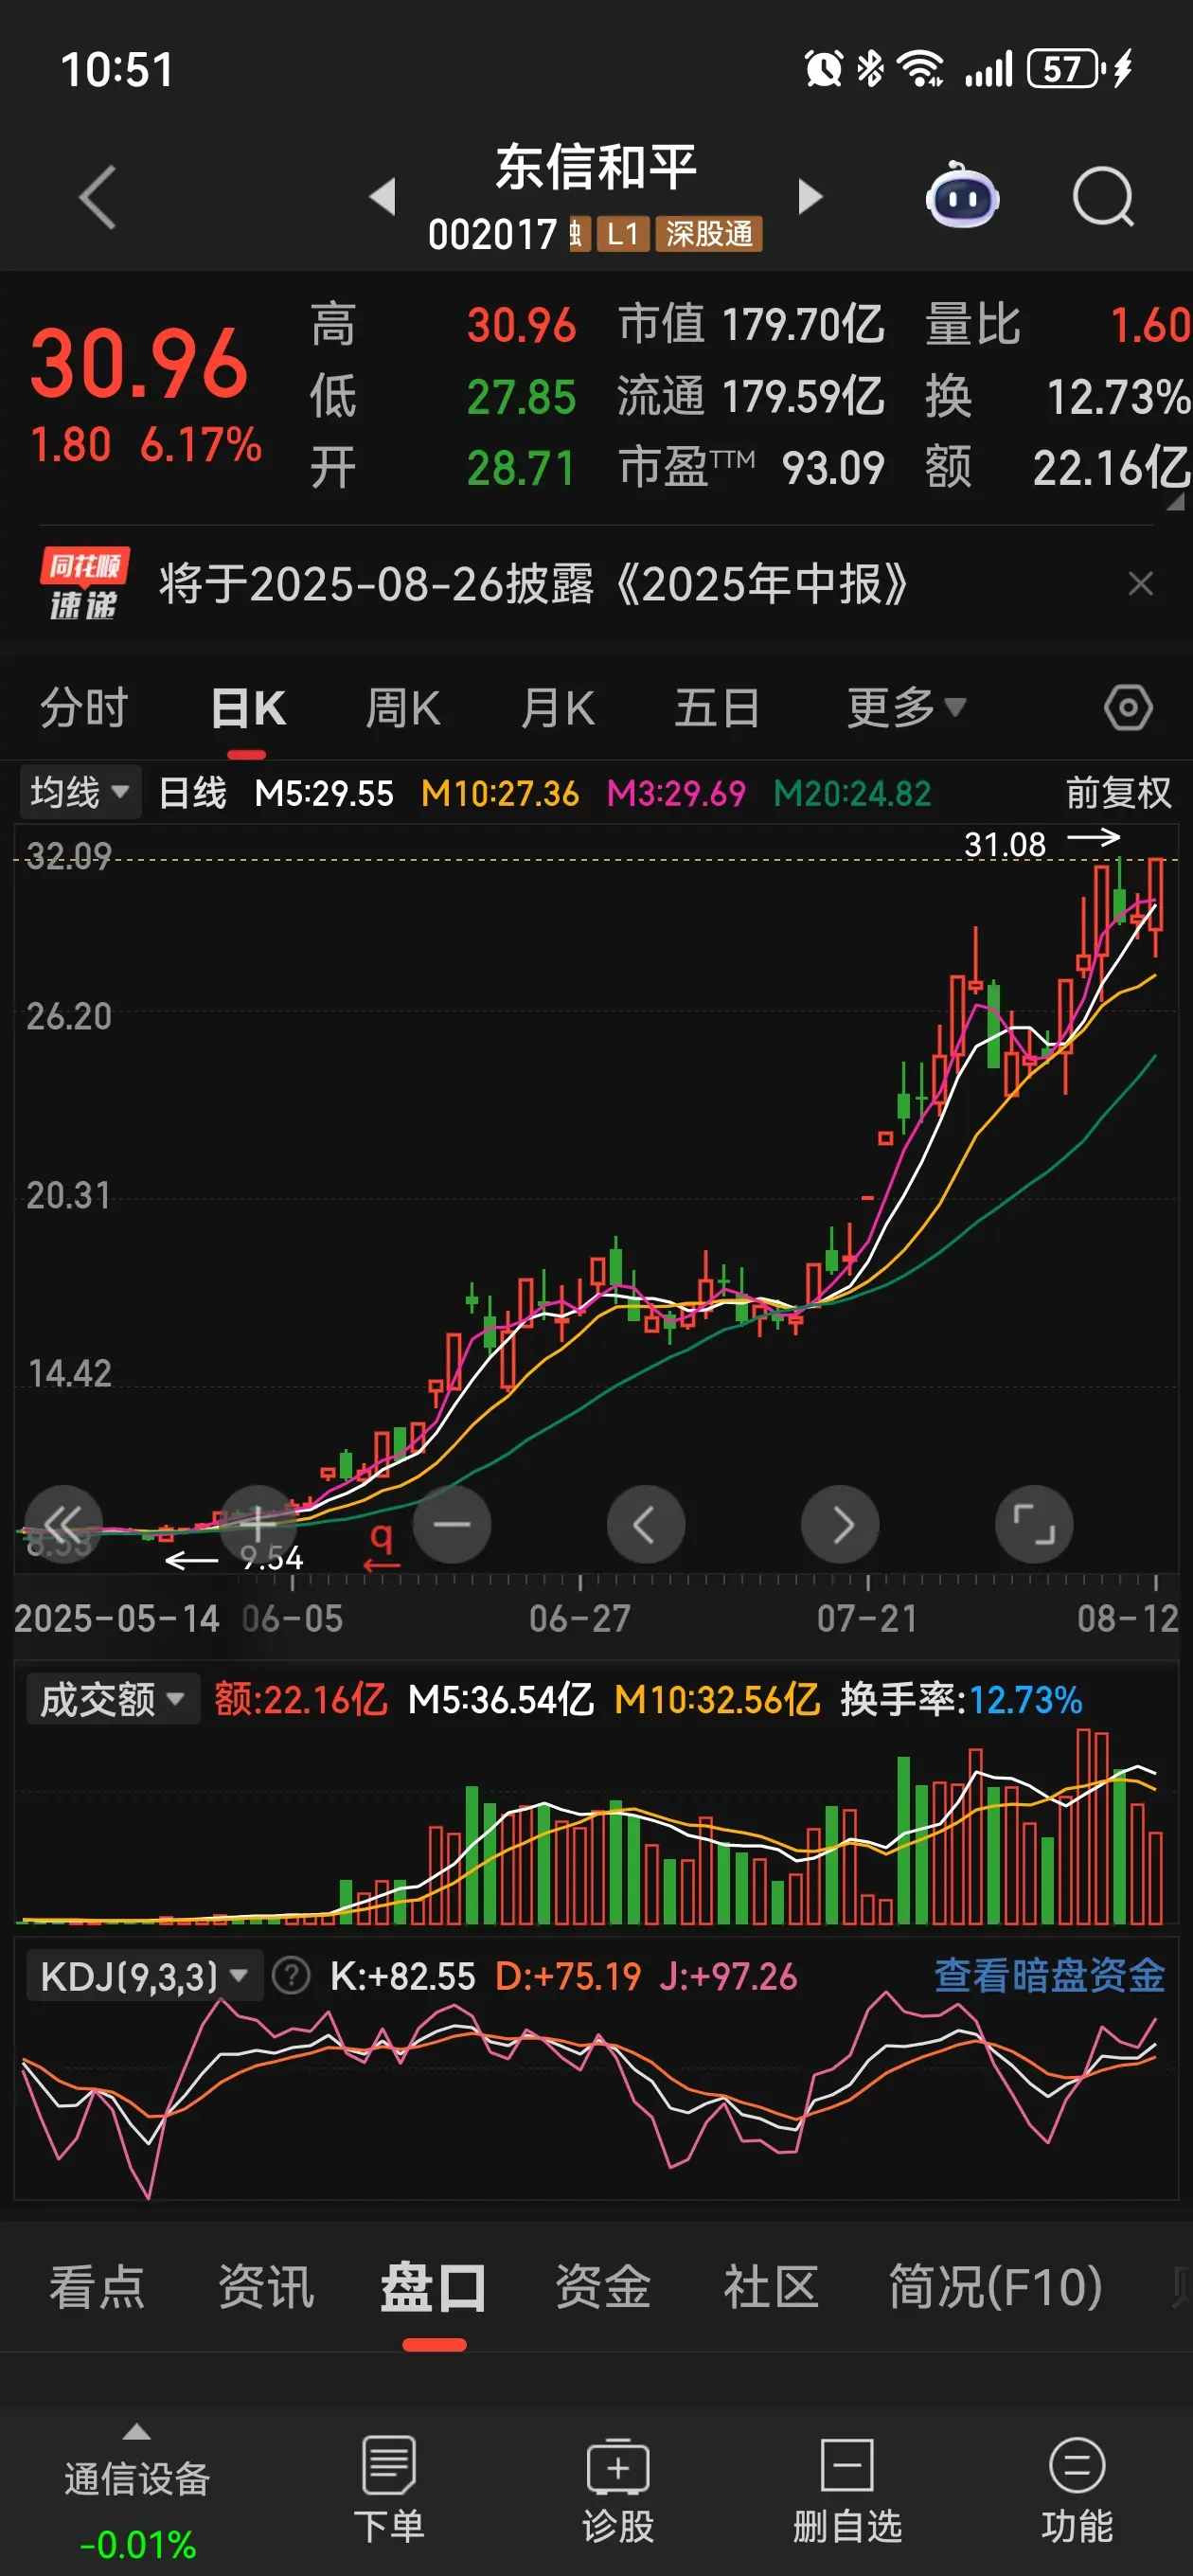Tap the 同花顺速递 logo
The height and width of the screenshot is (2576, 1193).
click(84, 584)
